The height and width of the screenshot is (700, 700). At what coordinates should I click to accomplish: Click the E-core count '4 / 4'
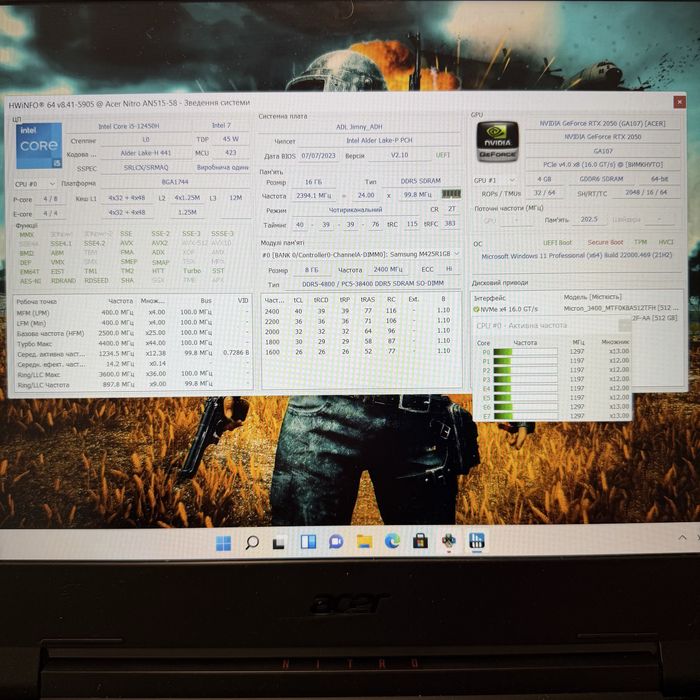point(50,213)
